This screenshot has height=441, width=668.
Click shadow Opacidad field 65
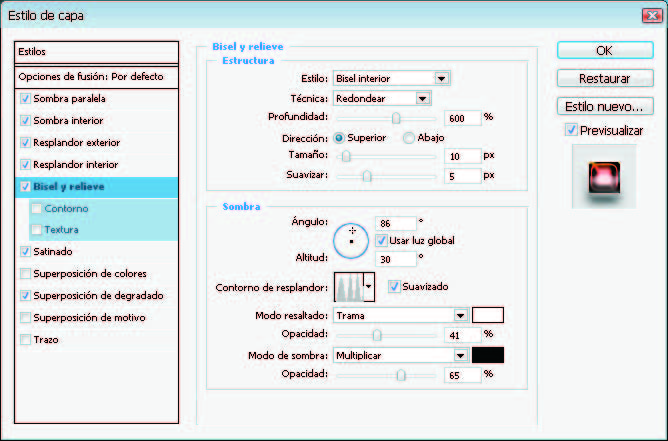[x=463, y=375]
